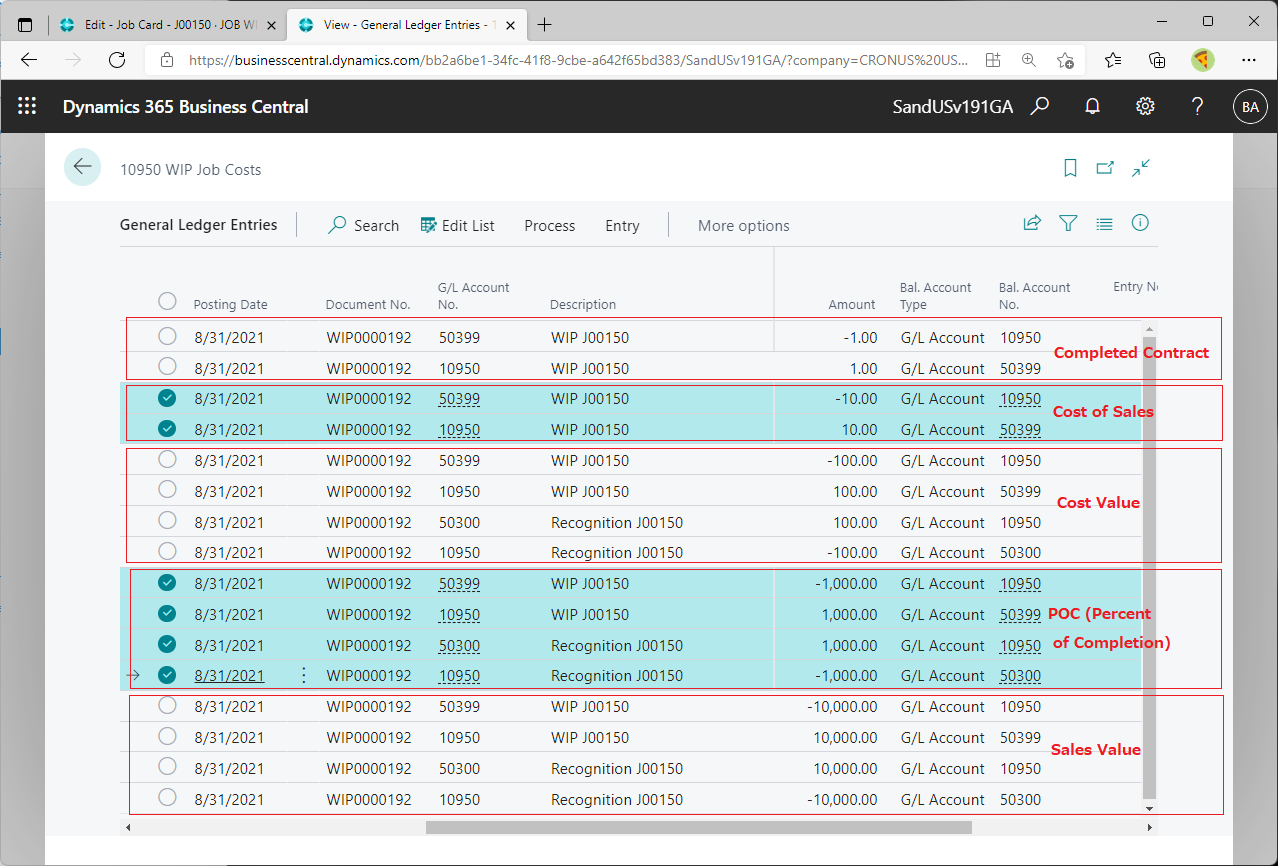This screenshot has width=1278, height=866.
Task: Open the Settings gear in header
Action: 1145,107
